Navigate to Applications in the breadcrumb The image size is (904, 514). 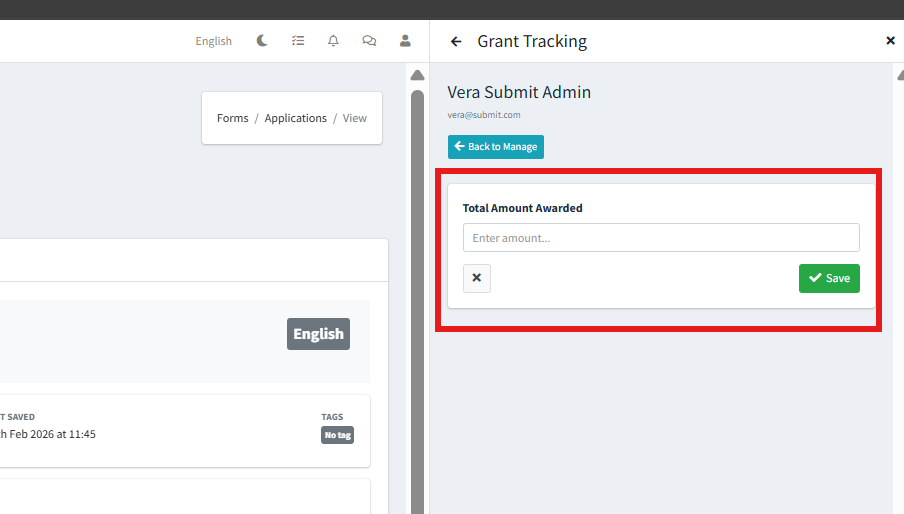[295, 118]
